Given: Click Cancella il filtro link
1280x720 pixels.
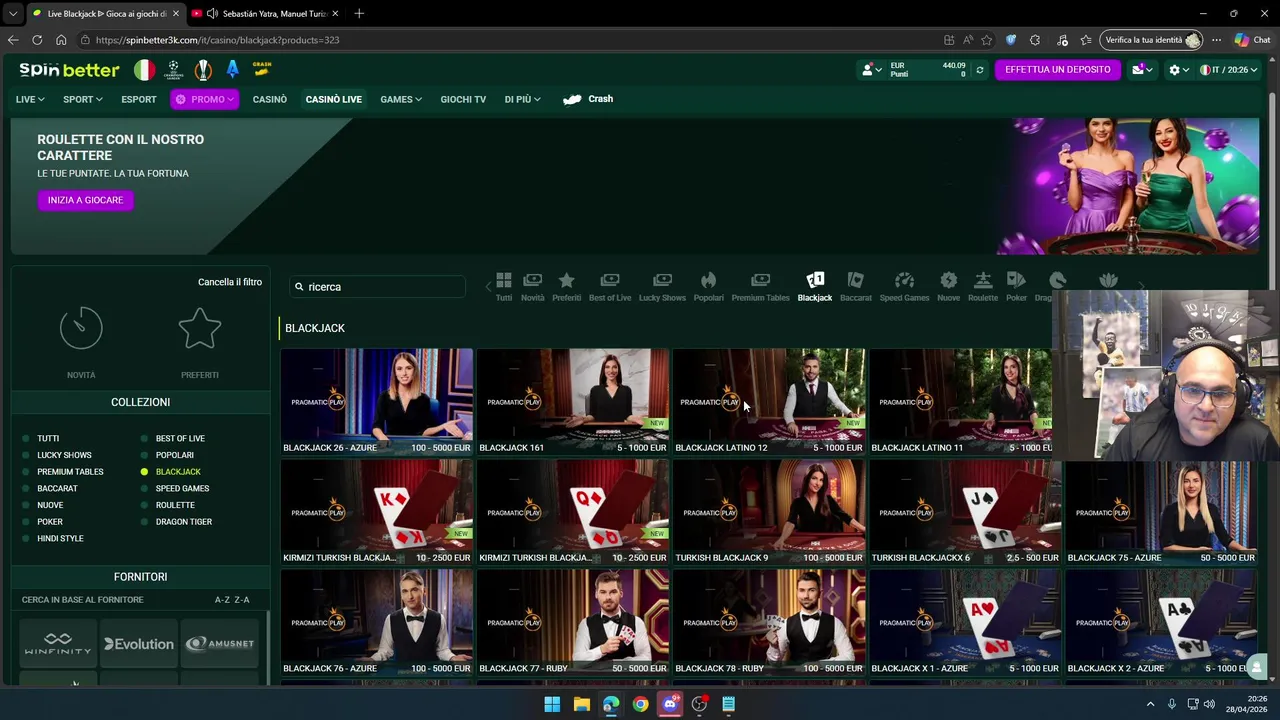Looking at the screenshot, I should pos(230,282).
